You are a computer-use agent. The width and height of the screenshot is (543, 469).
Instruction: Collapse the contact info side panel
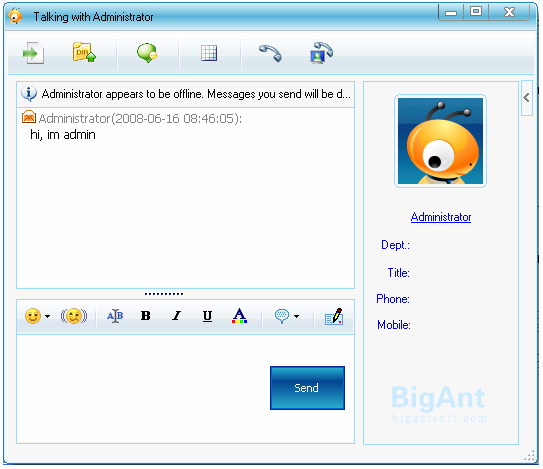coord(526,98)
